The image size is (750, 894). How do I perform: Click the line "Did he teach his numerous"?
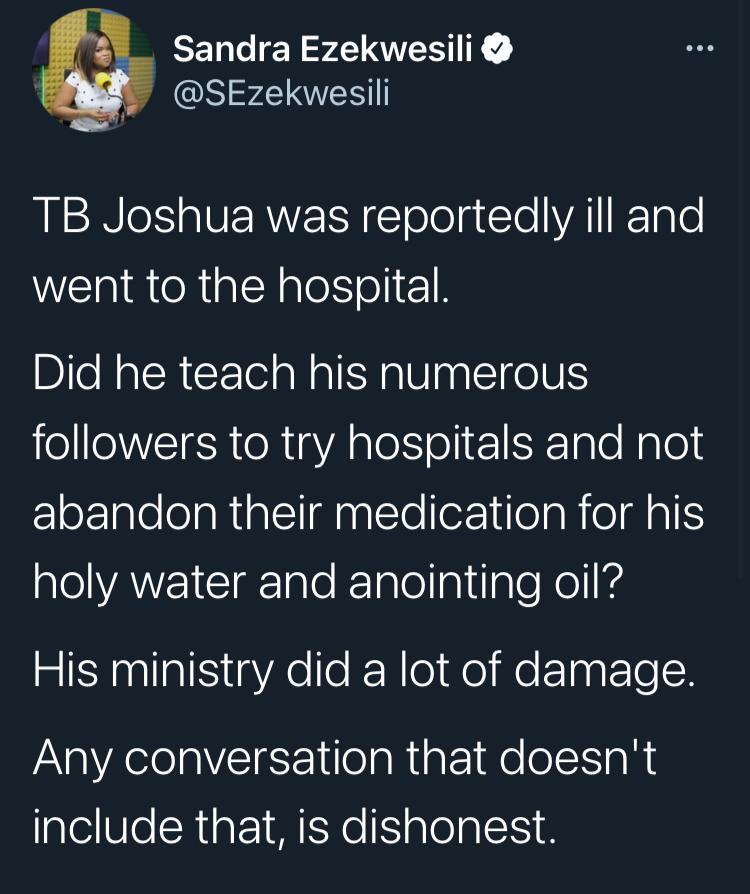coord(310,374)
